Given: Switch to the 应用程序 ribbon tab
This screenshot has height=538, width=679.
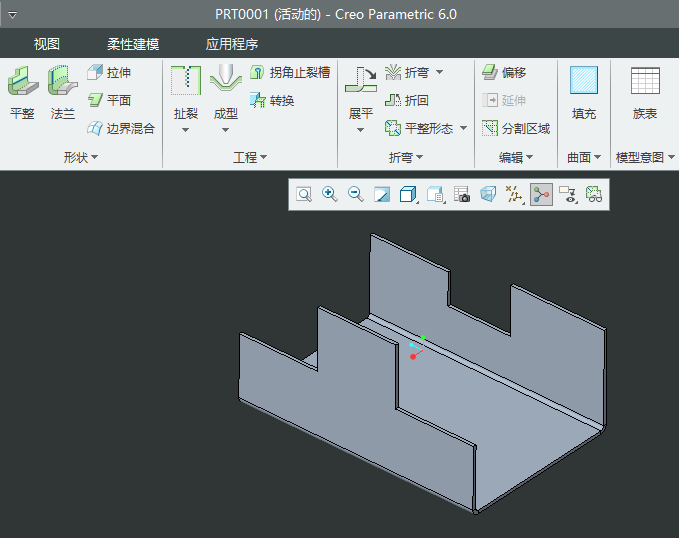Looking at the screenshot, I should [232, 44].
